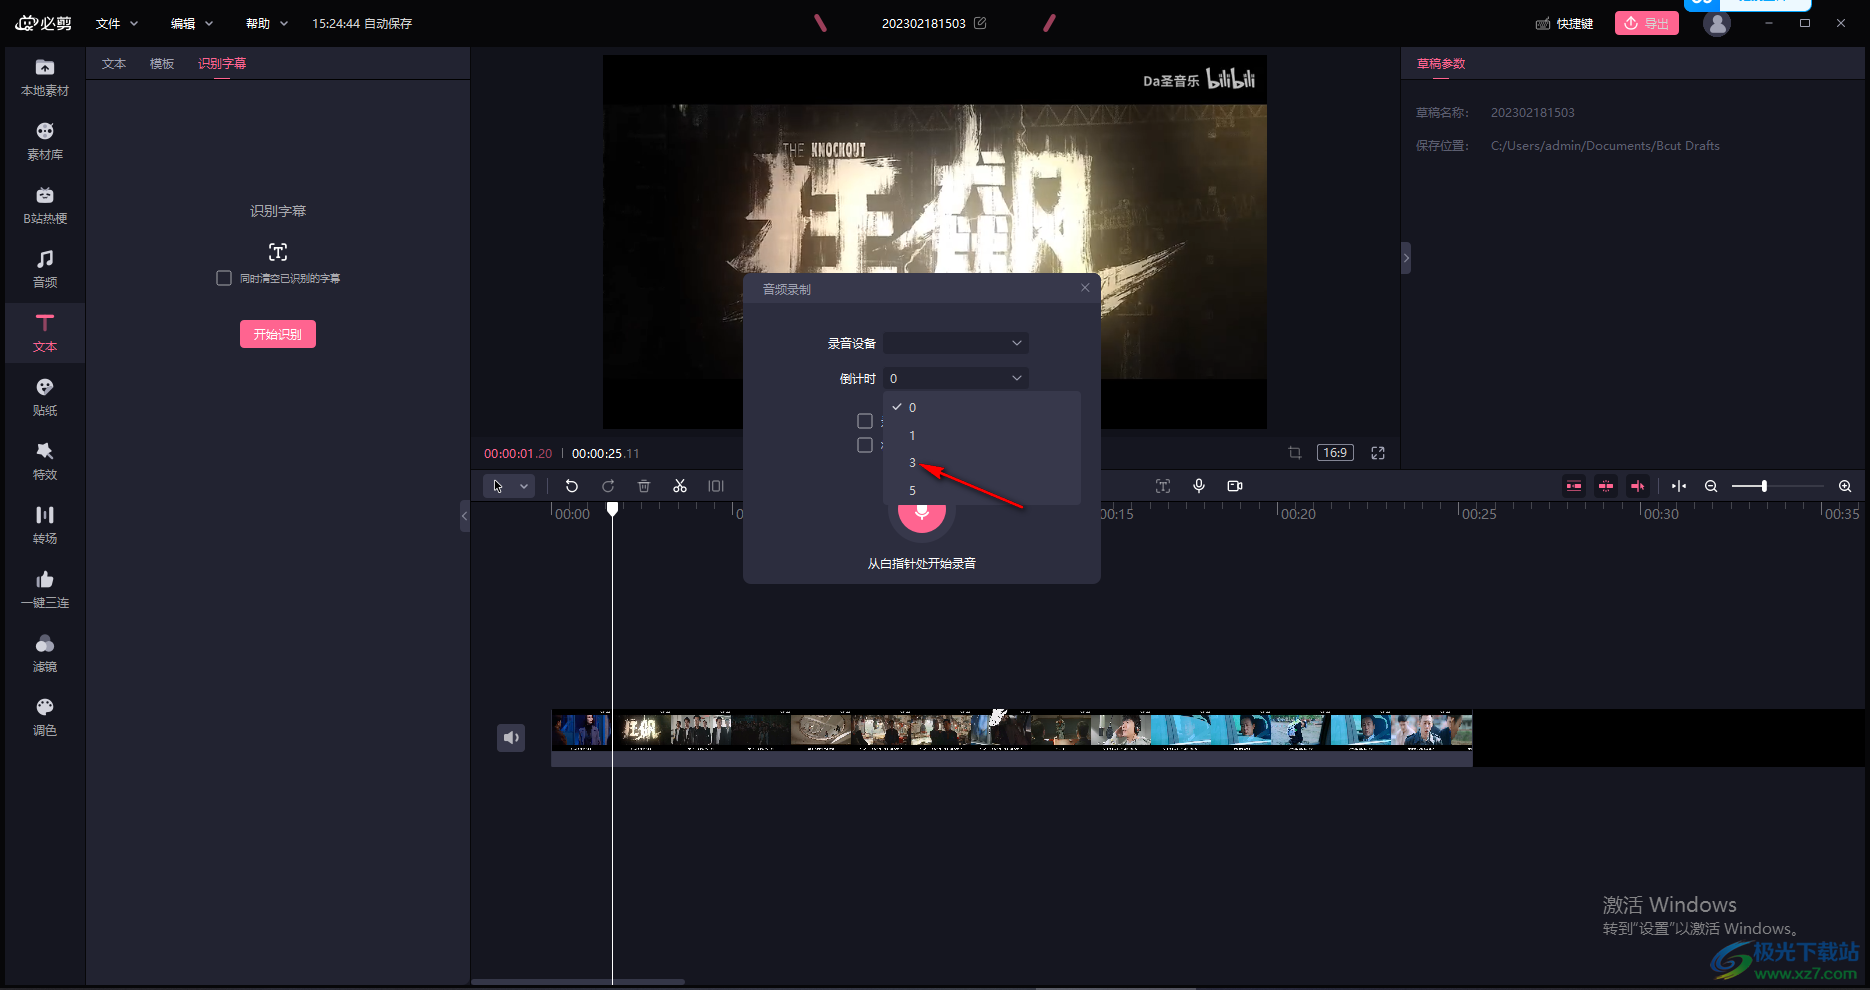Select countdown value 0
Screen dimensions: 1870x990
click(x=982, y=407)
